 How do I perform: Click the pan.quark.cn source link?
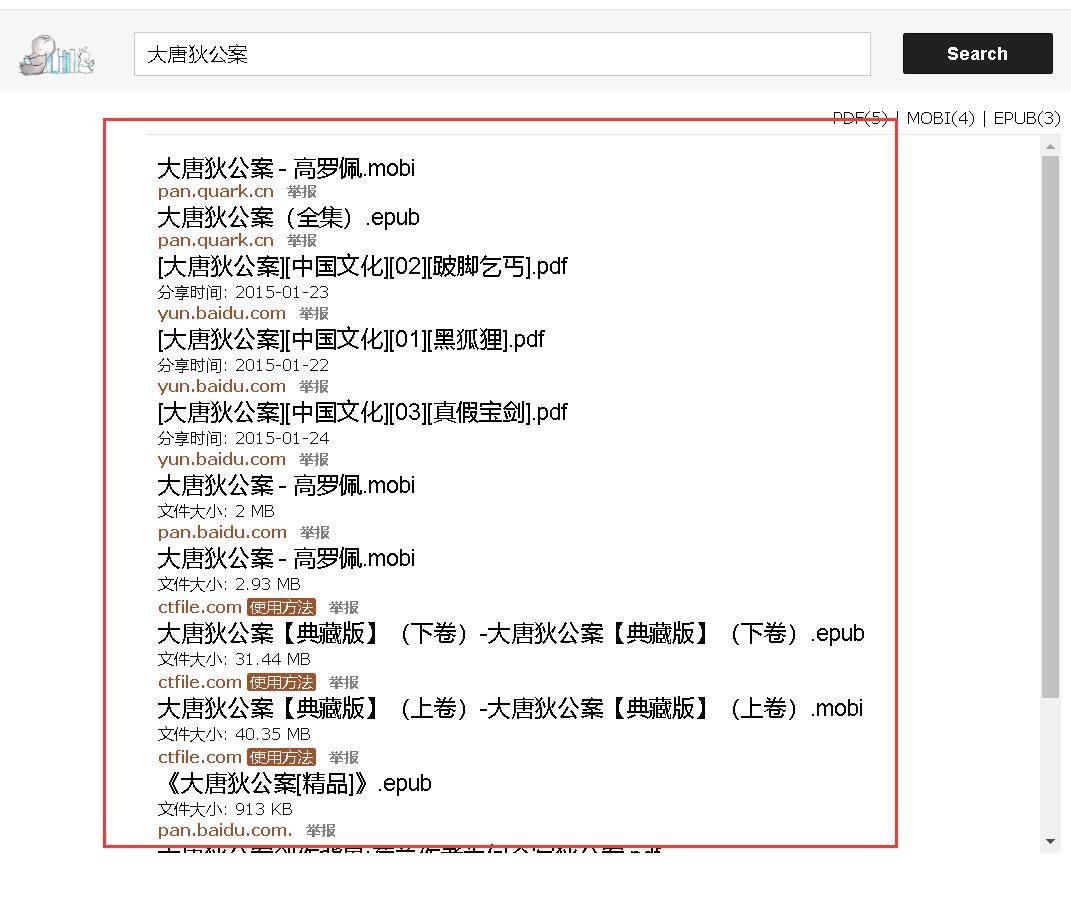coord(215,191)
